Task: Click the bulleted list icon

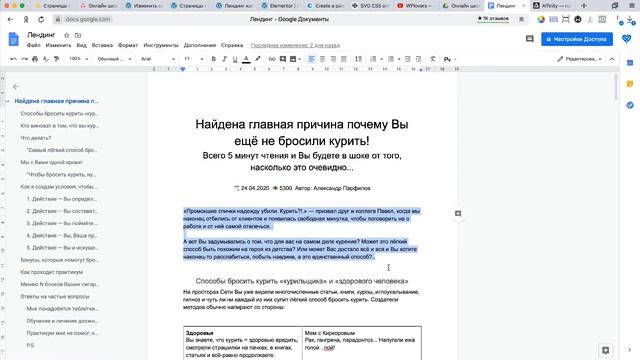Action: pyautogui.click(x=391, y=59)
